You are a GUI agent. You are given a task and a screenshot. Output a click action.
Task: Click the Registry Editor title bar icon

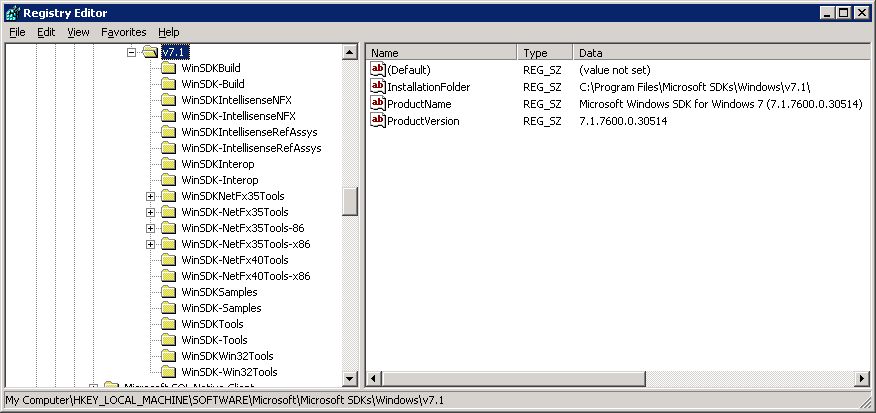pyautogui.click(x=12, y=12)
